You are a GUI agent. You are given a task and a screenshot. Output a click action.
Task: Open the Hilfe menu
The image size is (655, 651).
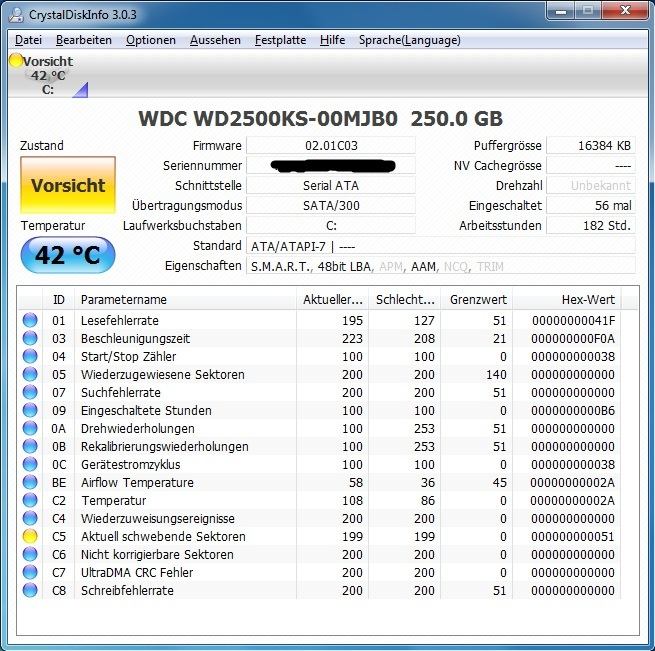tap(333, 40)
